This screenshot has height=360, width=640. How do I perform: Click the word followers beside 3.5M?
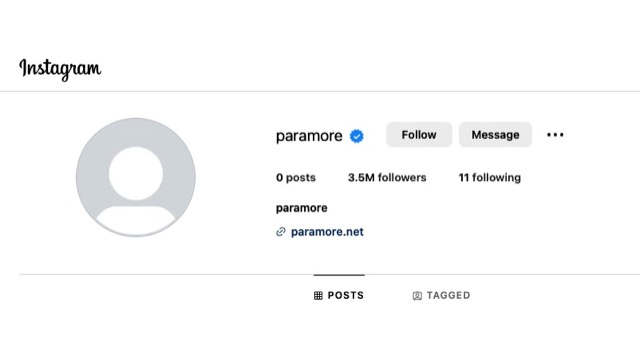pyautogui.click(x=402, y=178)
